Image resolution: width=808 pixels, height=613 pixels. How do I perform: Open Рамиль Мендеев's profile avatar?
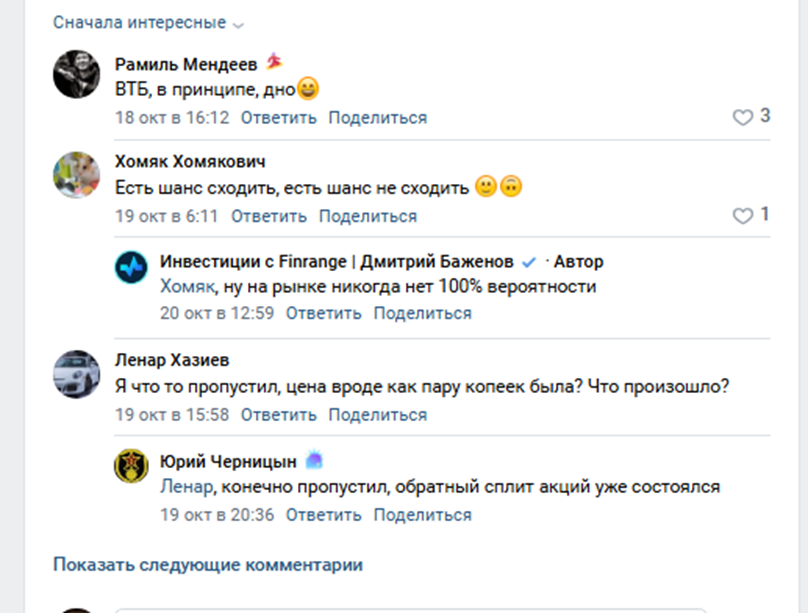point(76,77)
